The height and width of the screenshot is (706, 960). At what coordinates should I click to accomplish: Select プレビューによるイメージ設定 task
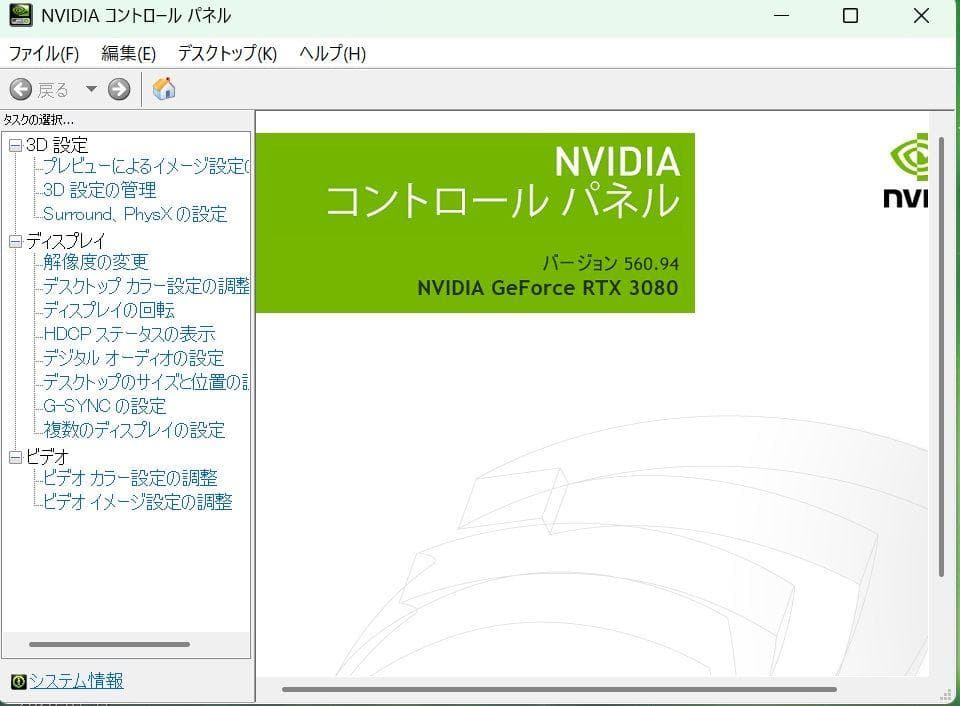[x=146, y=166]
